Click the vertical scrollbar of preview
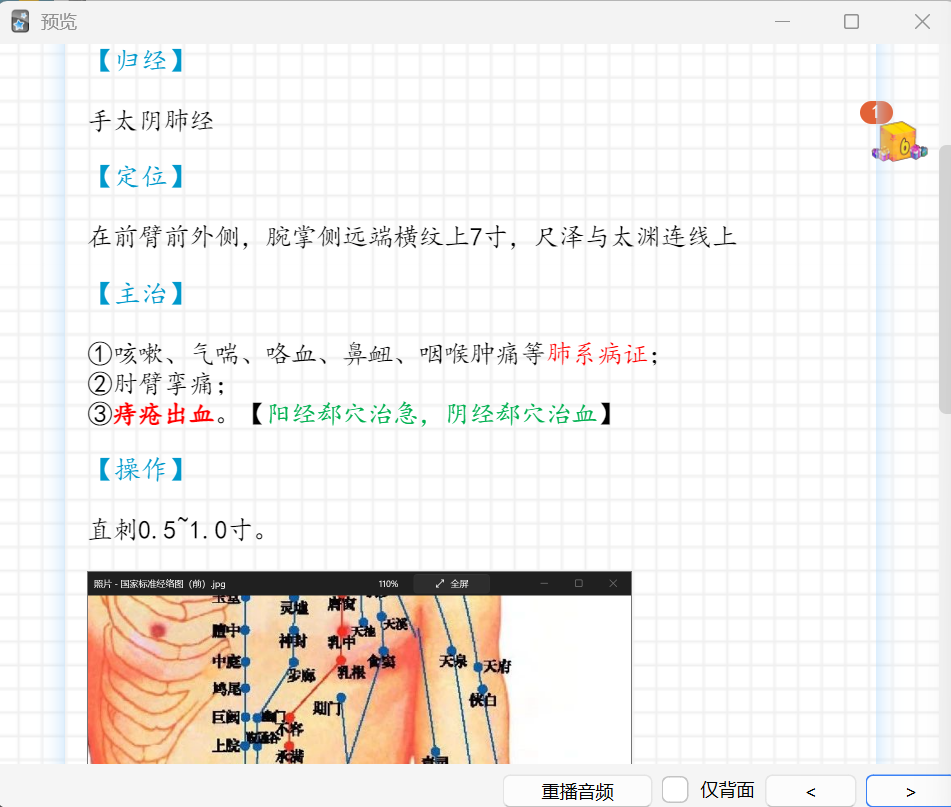The width and height of the screenshot is (951, 807). click(944, 279)
